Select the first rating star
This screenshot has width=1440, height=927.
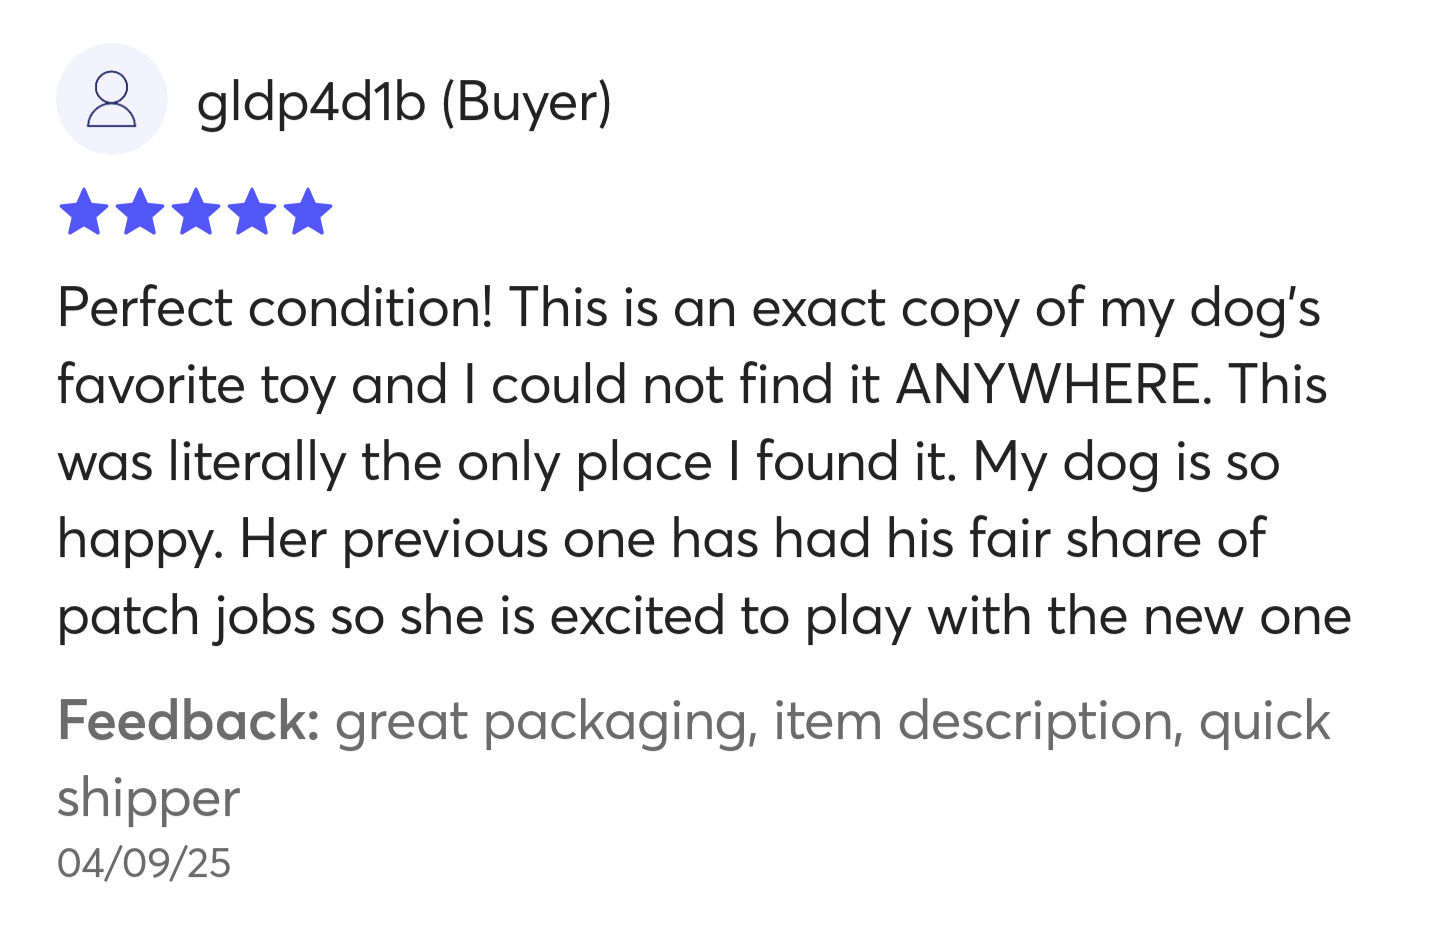point(83,212)
